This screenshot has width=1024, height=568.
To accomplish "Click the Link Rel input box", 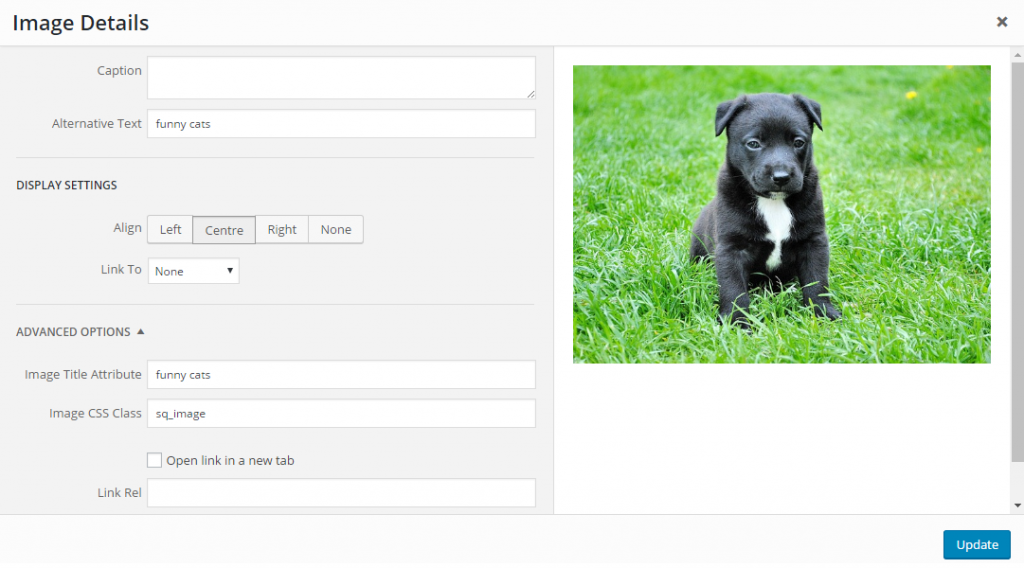I will (x=340, y=493).
